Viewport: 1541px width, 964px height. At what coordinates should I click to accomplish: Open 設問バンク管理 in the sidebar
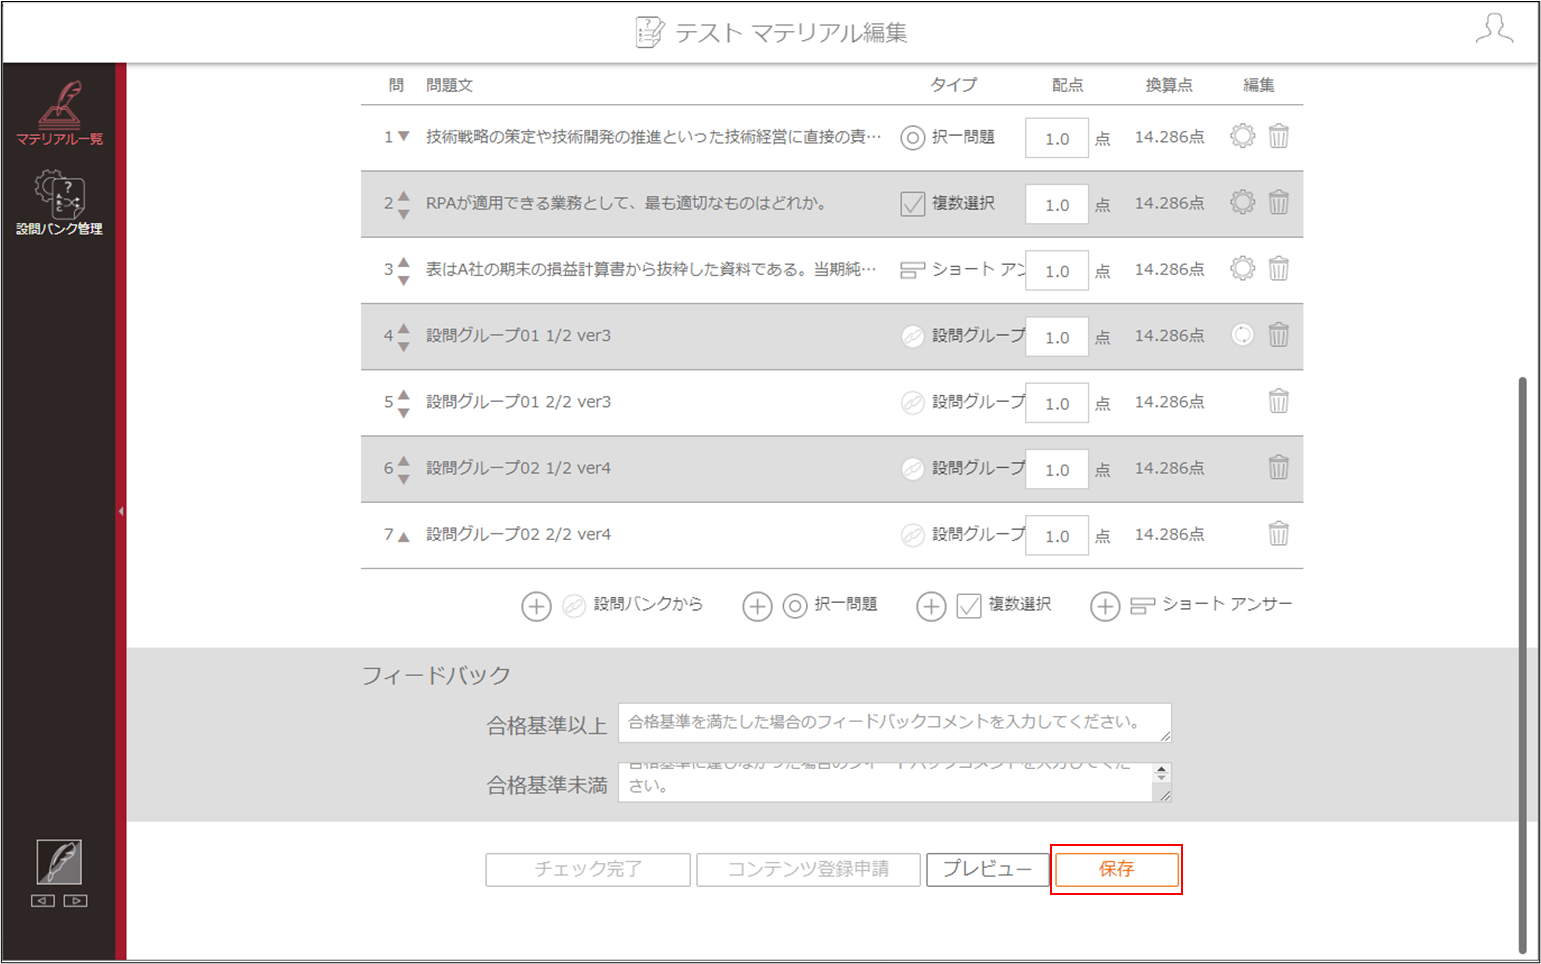point(59,202)
